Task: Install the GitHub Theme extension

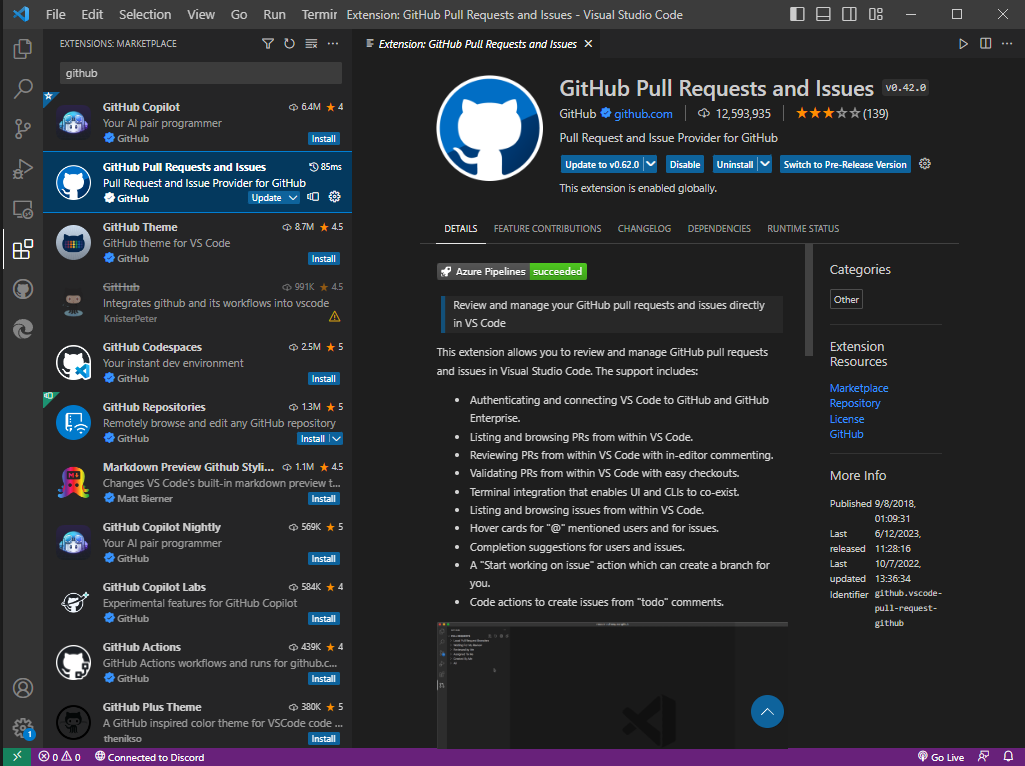Action: (324, 259)
